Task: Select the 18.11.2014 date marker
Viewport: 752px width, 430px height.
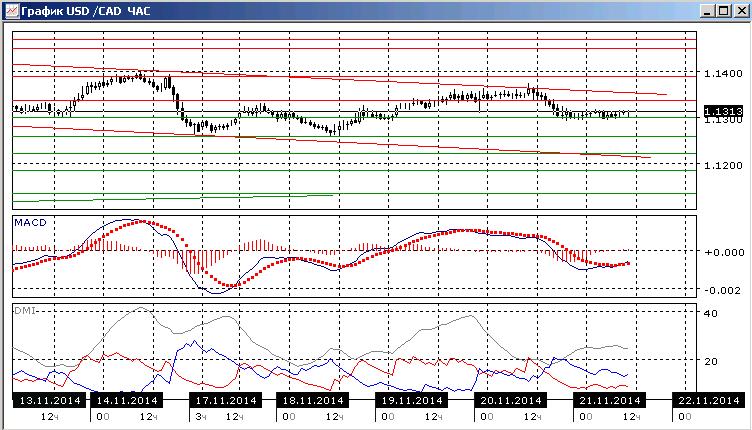Action: pyautogui.click(x=313, y=400)
